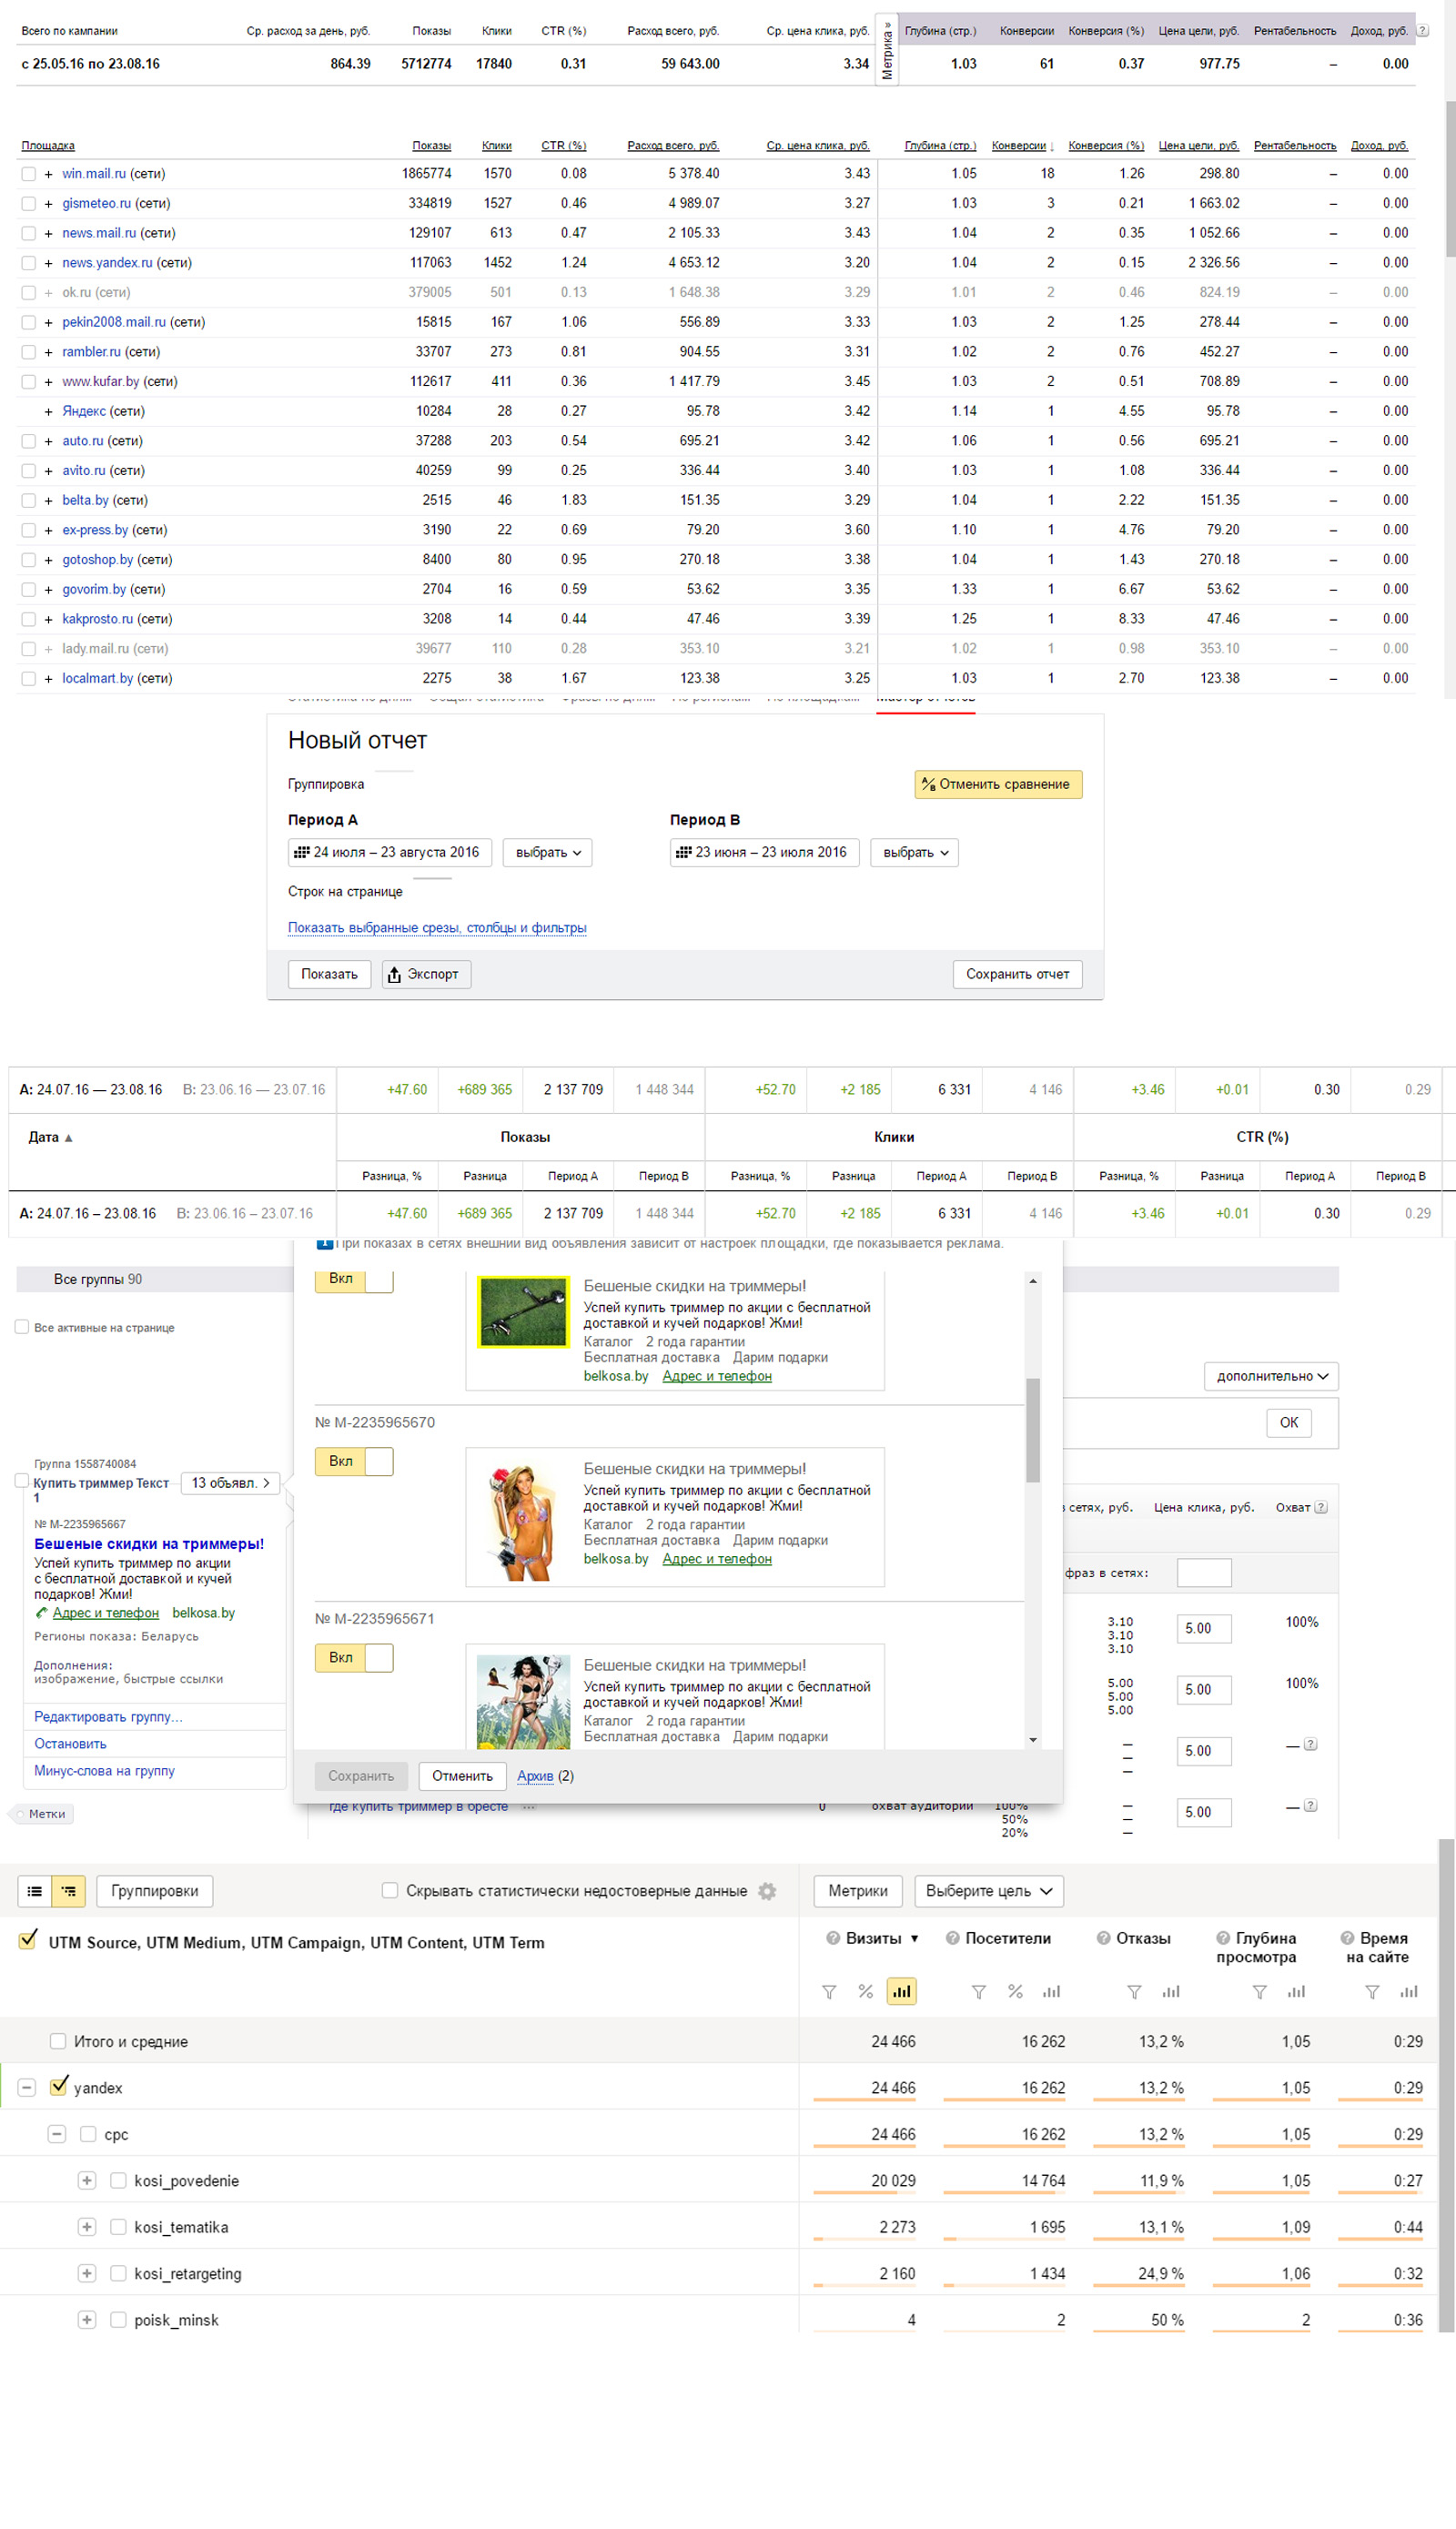Open the Архив link

click(535, 1776)
